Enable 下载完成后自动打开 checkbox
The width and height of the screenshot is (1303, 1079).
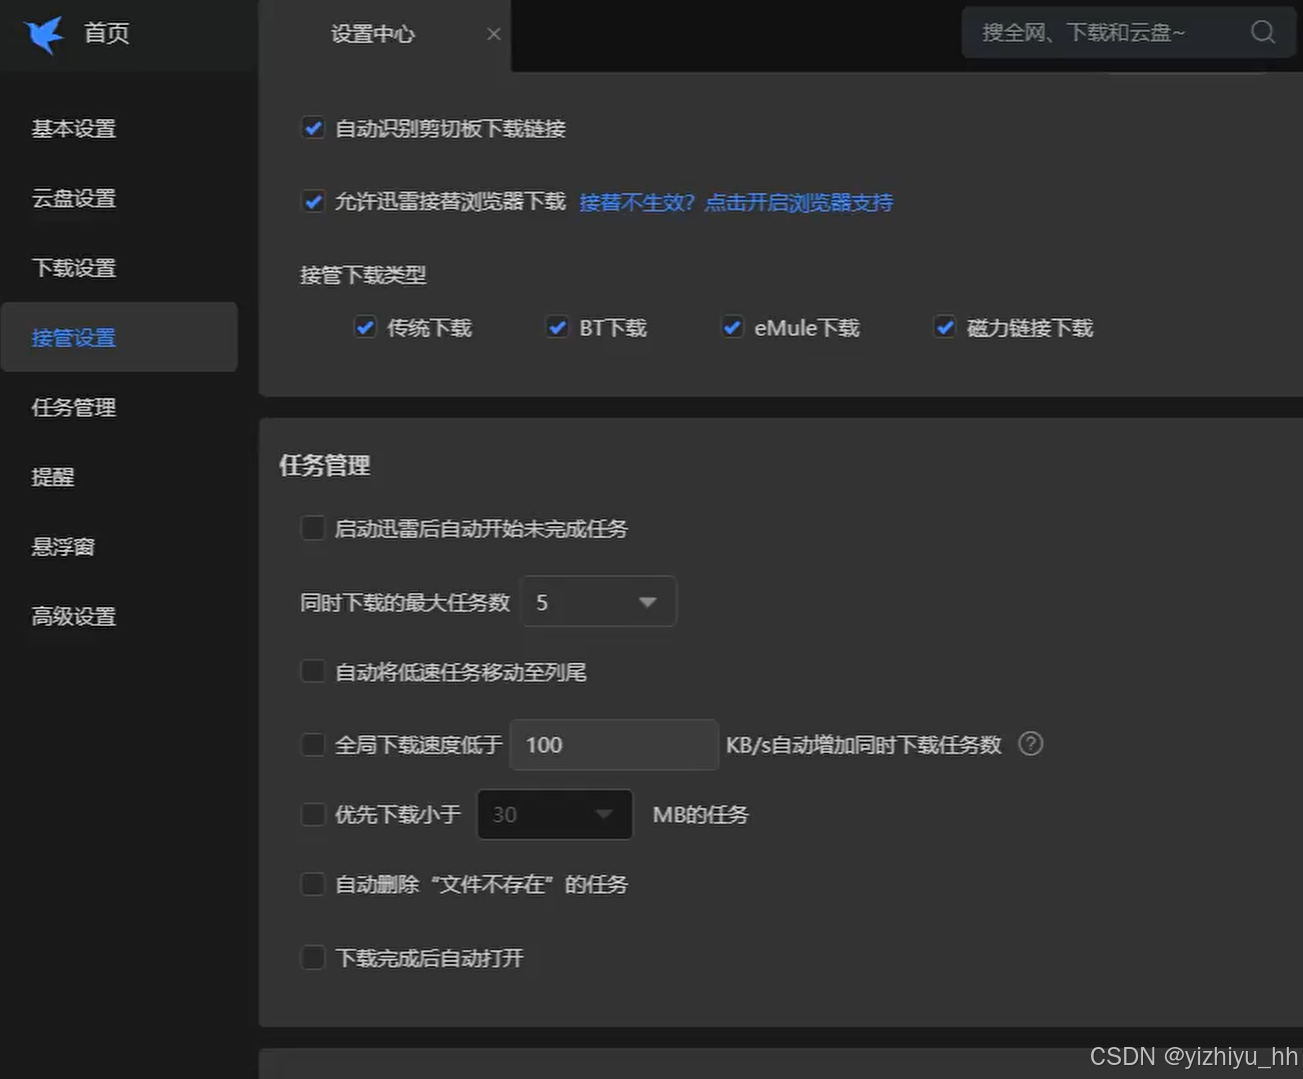[x=313, y=957]
